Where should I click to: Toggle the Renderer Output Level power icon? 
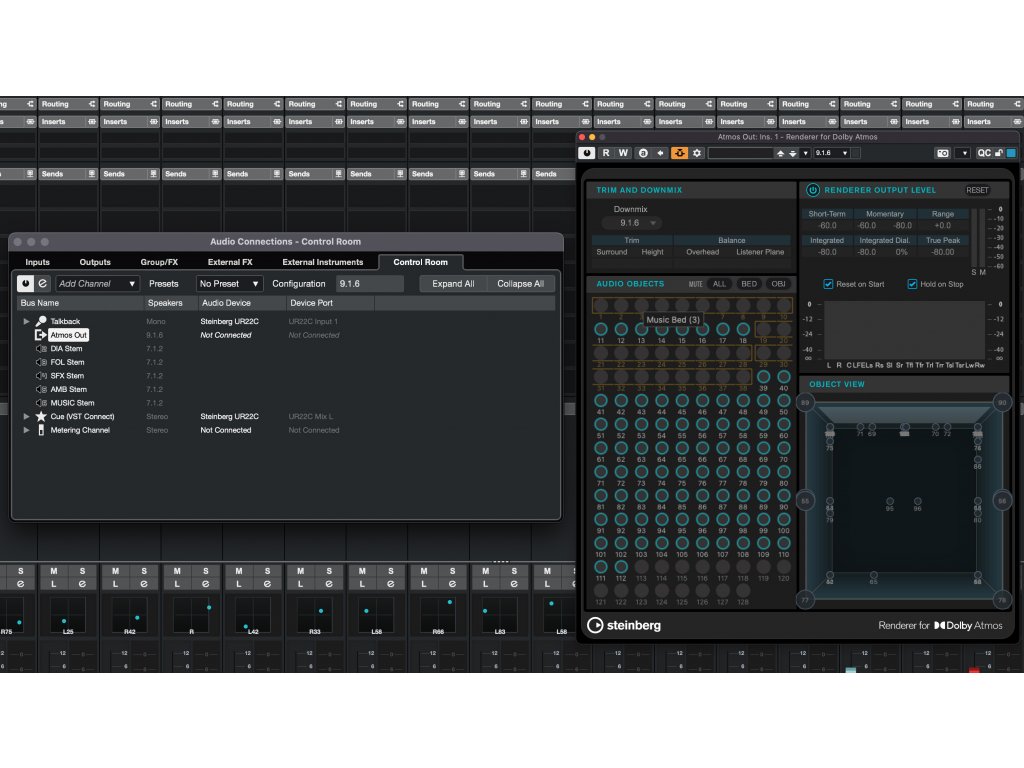click(x=812, y=190)
